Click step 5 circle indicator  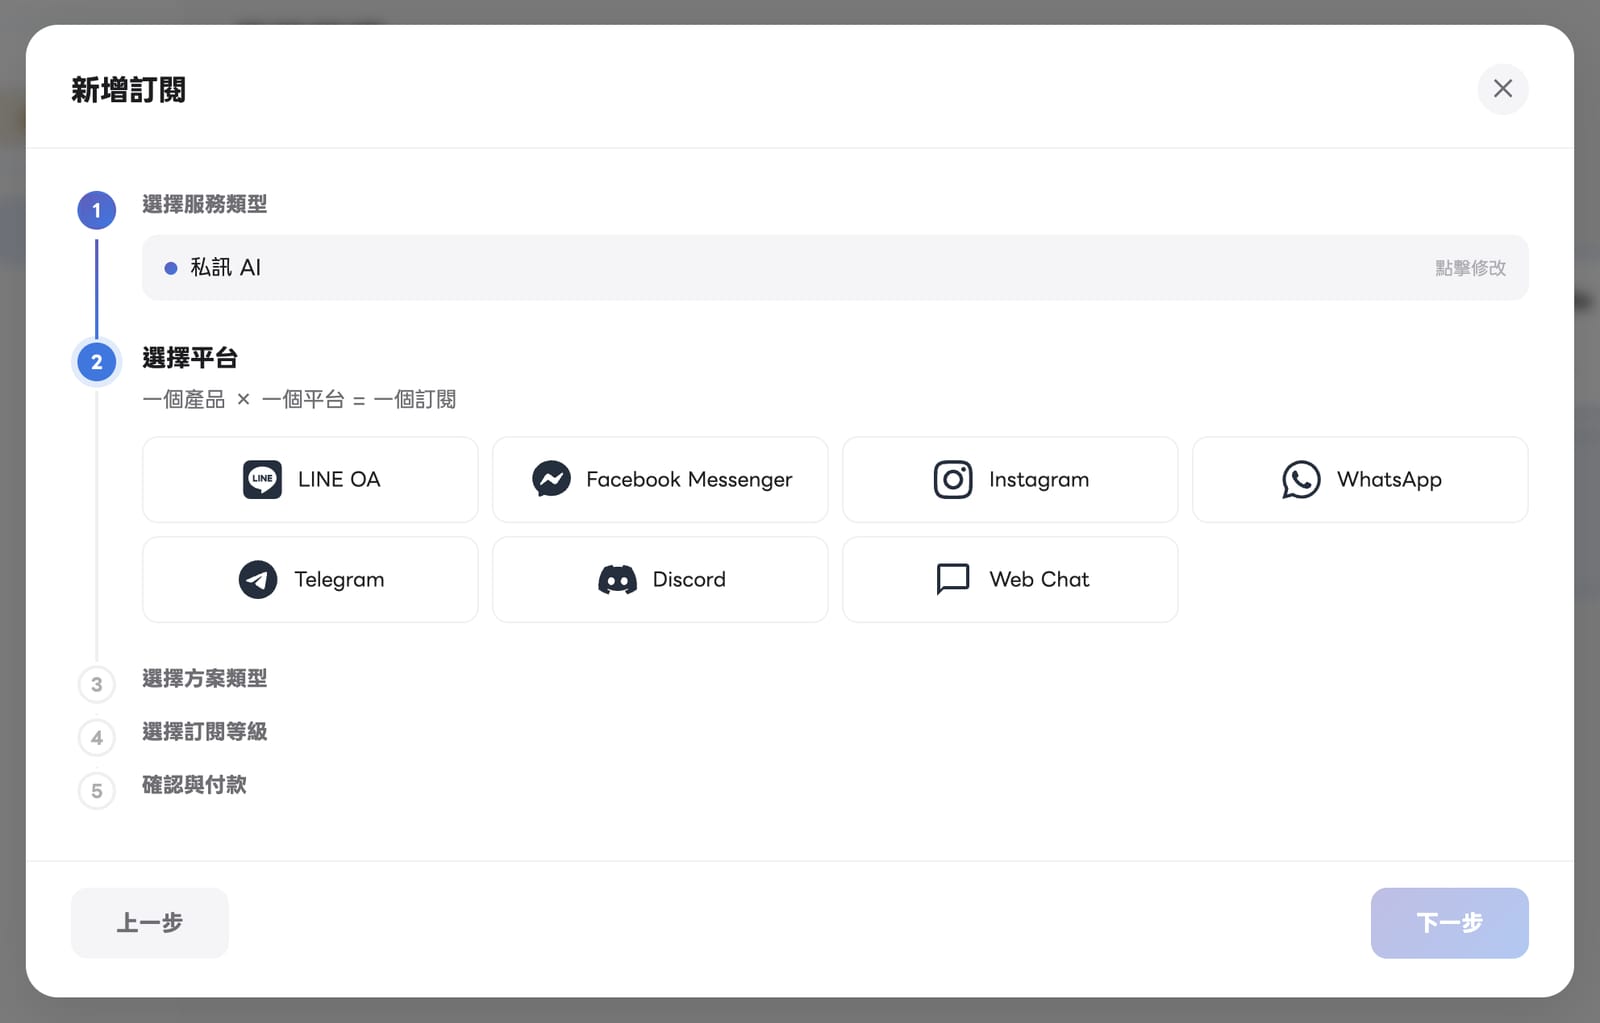(x=97, y=790)
